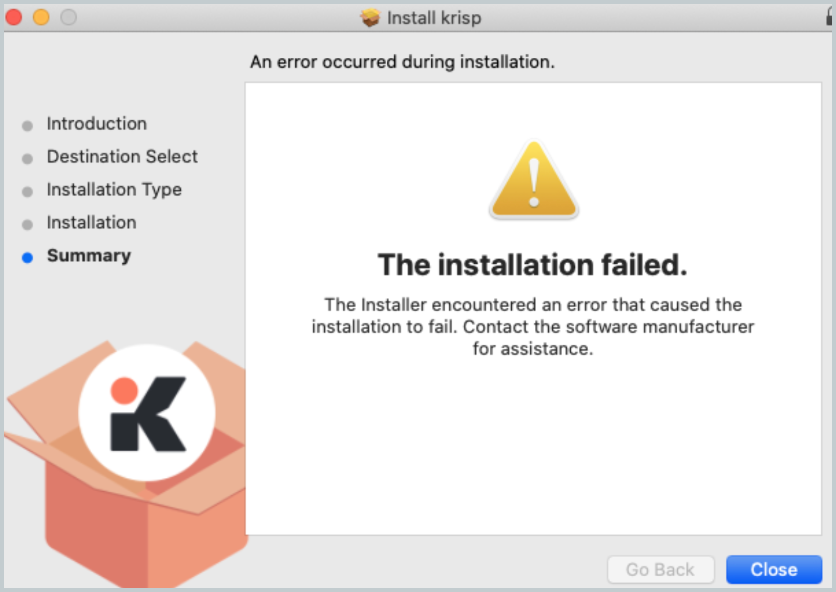Click 'The installation failed.' heading

click(x=533, y=265)
